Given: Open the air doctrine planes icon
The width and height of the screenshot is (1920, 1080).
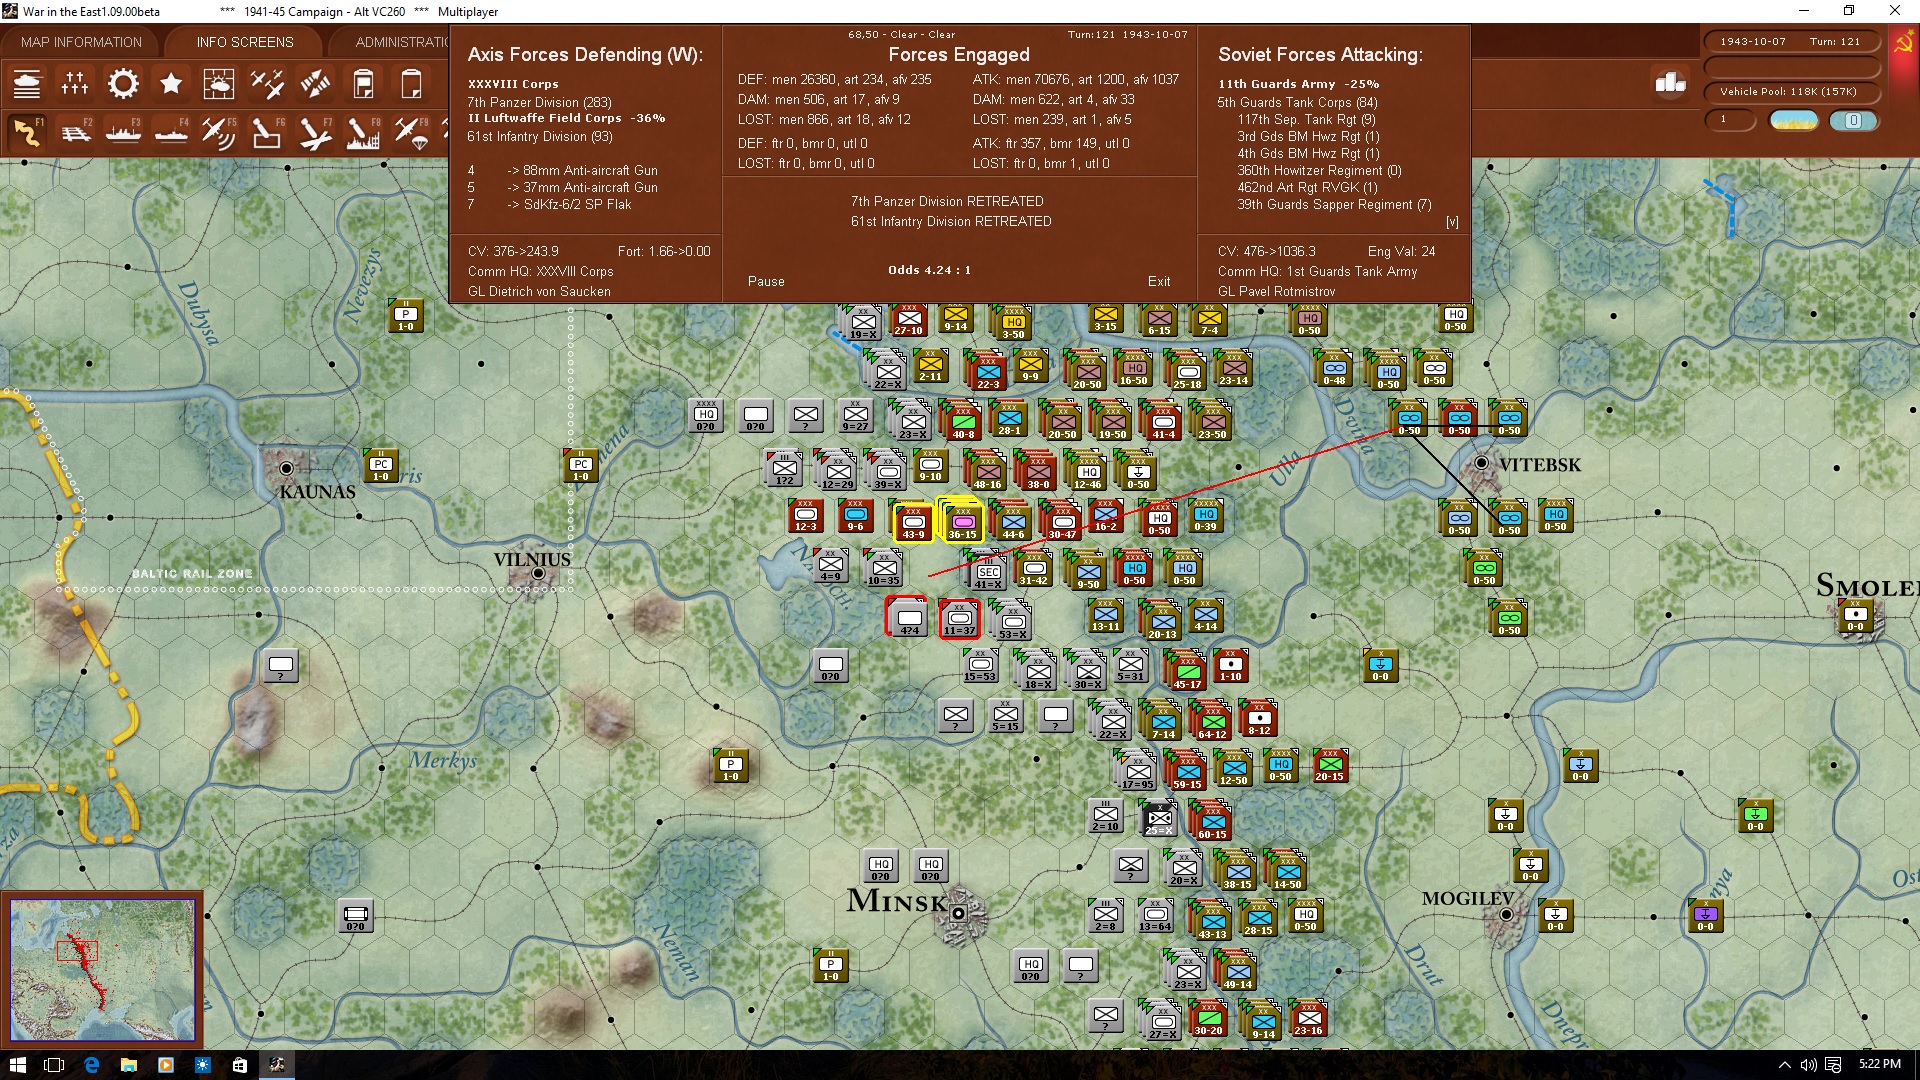Looking at the screenshot, I should [x=267, y=84].
